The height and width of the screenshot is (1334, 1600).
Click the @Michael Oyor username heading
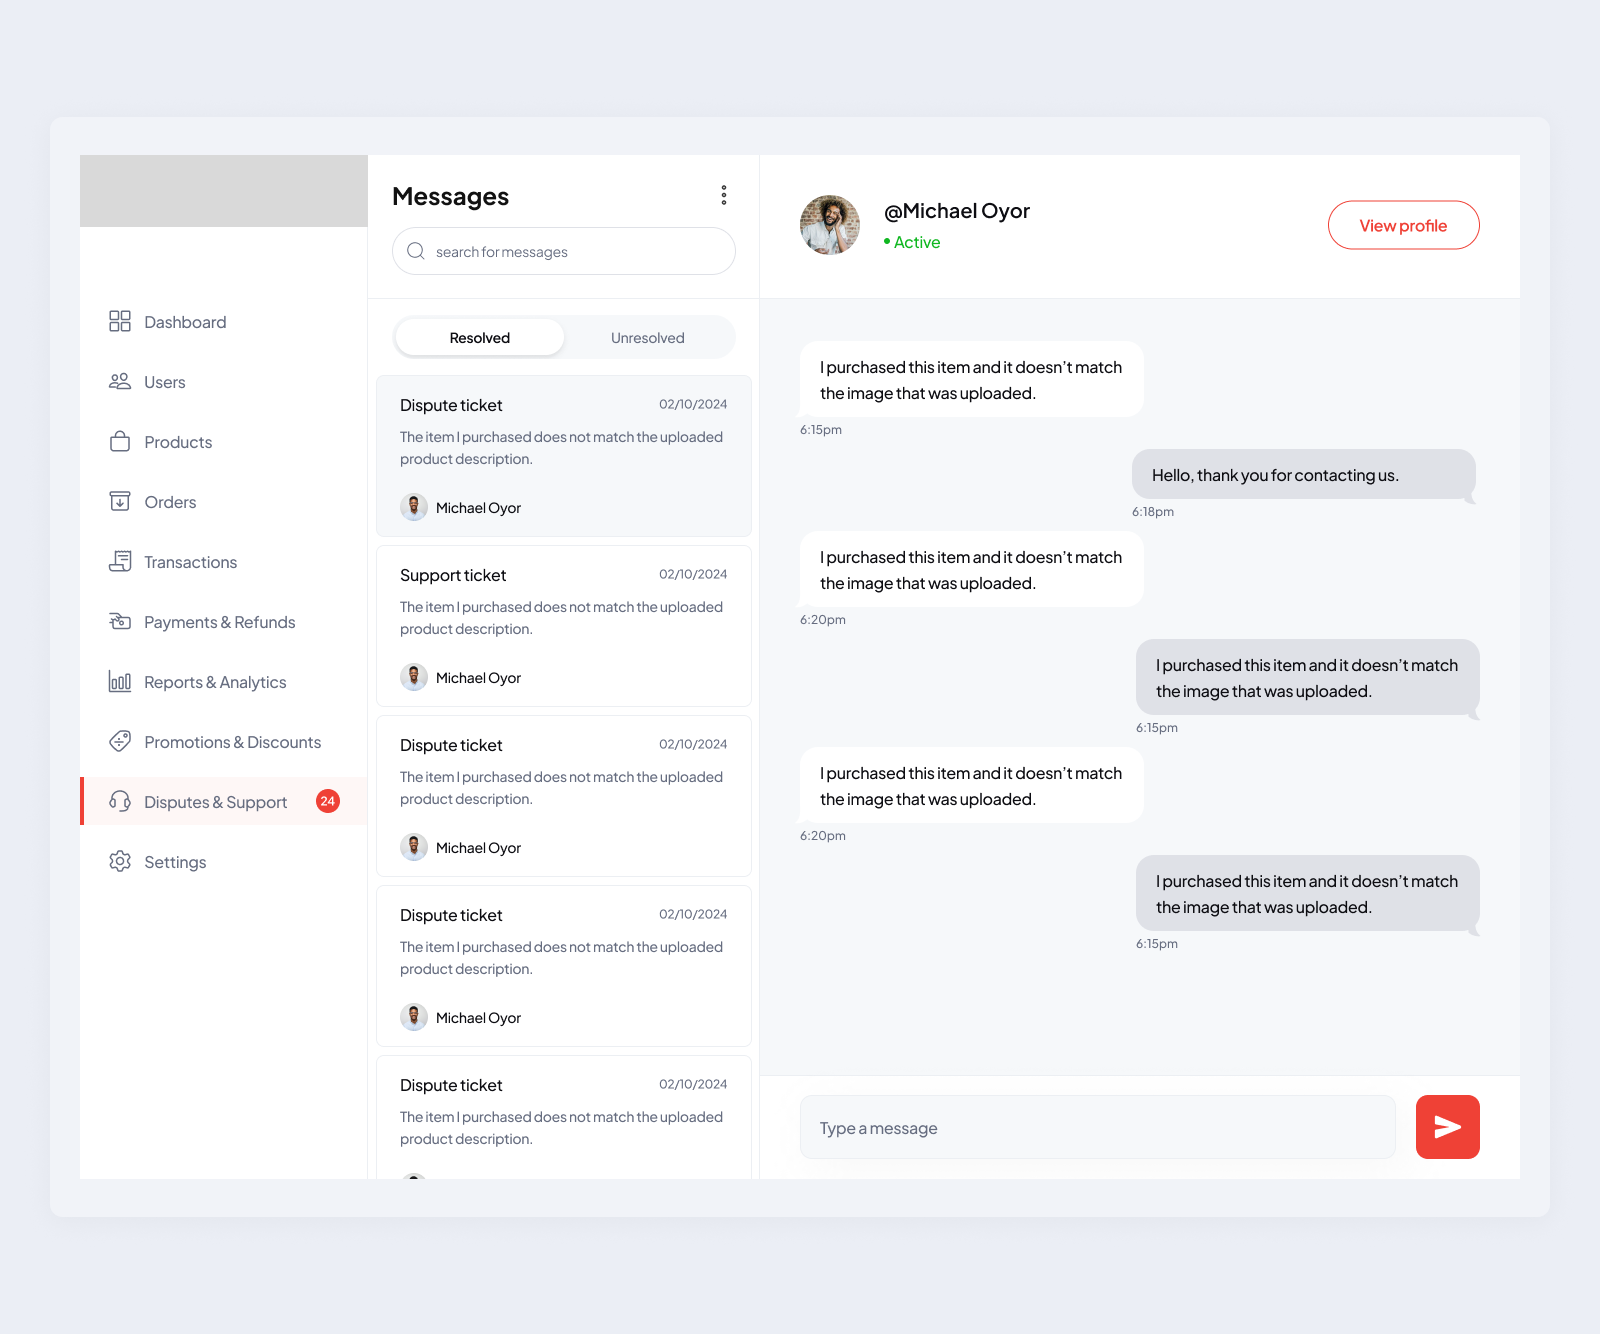click(x=957, y=211)
